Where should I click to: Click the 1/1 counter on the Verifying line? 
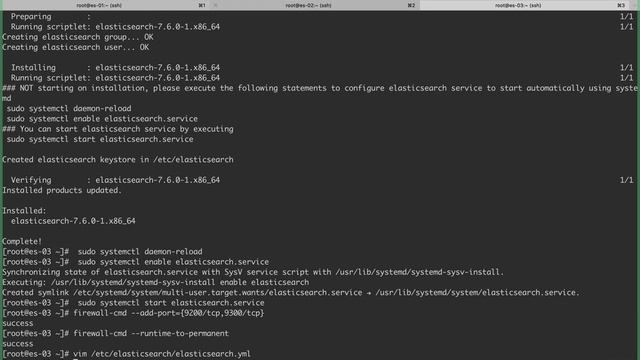[626, 180]
